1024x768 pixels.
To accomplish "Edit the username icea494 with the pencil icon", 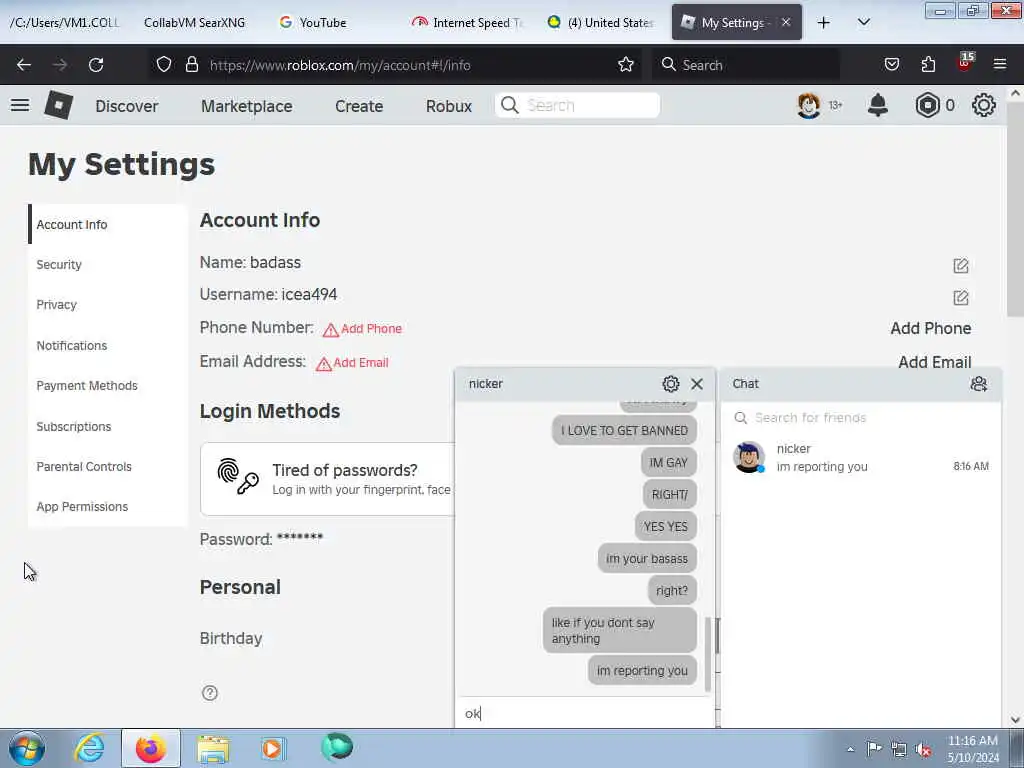I will (961, 298).
